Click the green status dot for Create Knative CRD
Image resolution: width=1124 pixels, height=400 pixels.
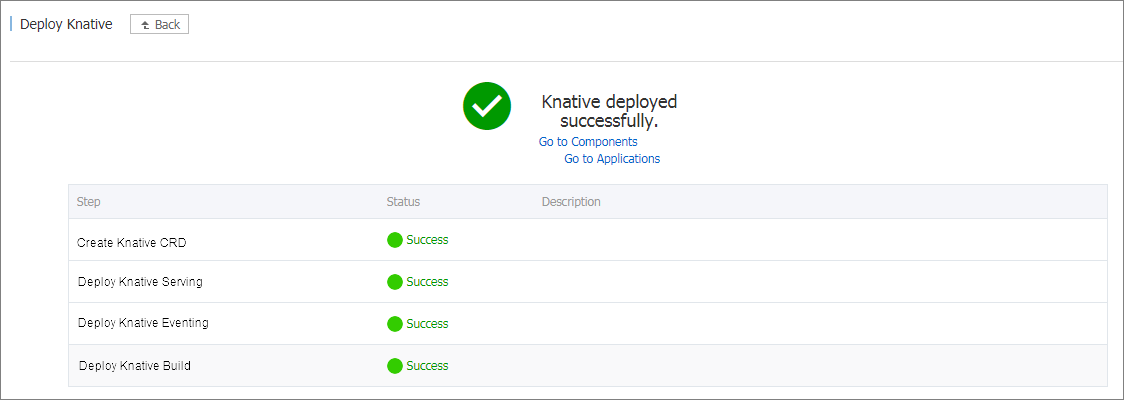click(394, 240)
